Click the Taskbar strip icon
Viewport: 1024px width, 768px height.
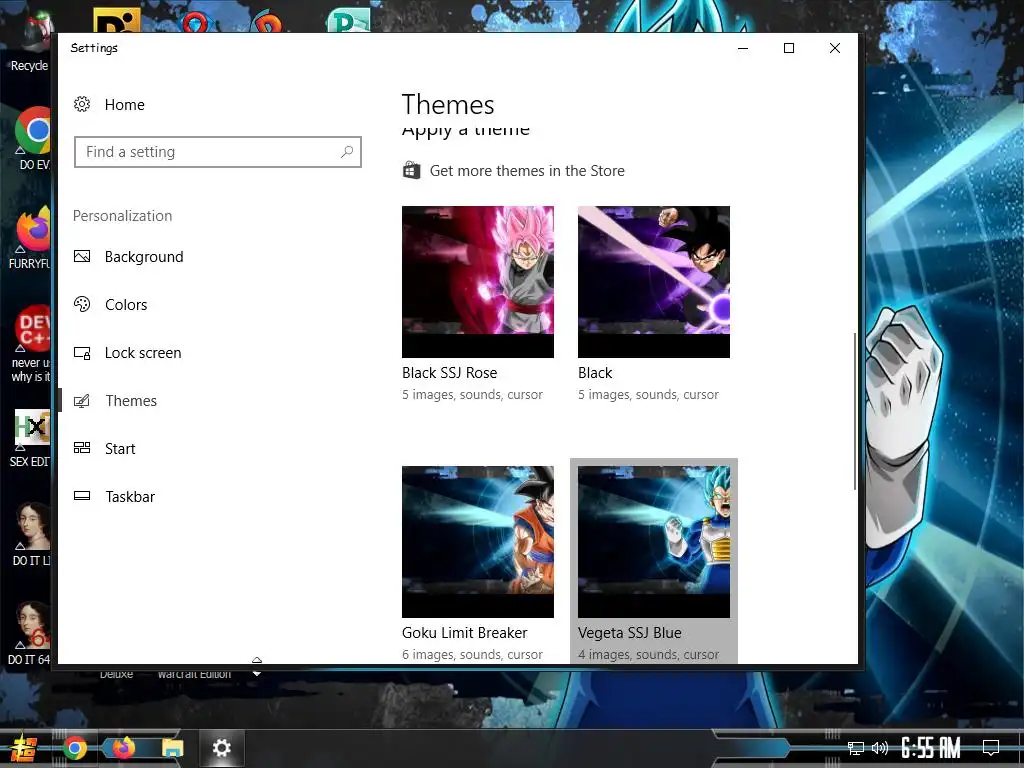pyautogui.click(x=82, y=496)
